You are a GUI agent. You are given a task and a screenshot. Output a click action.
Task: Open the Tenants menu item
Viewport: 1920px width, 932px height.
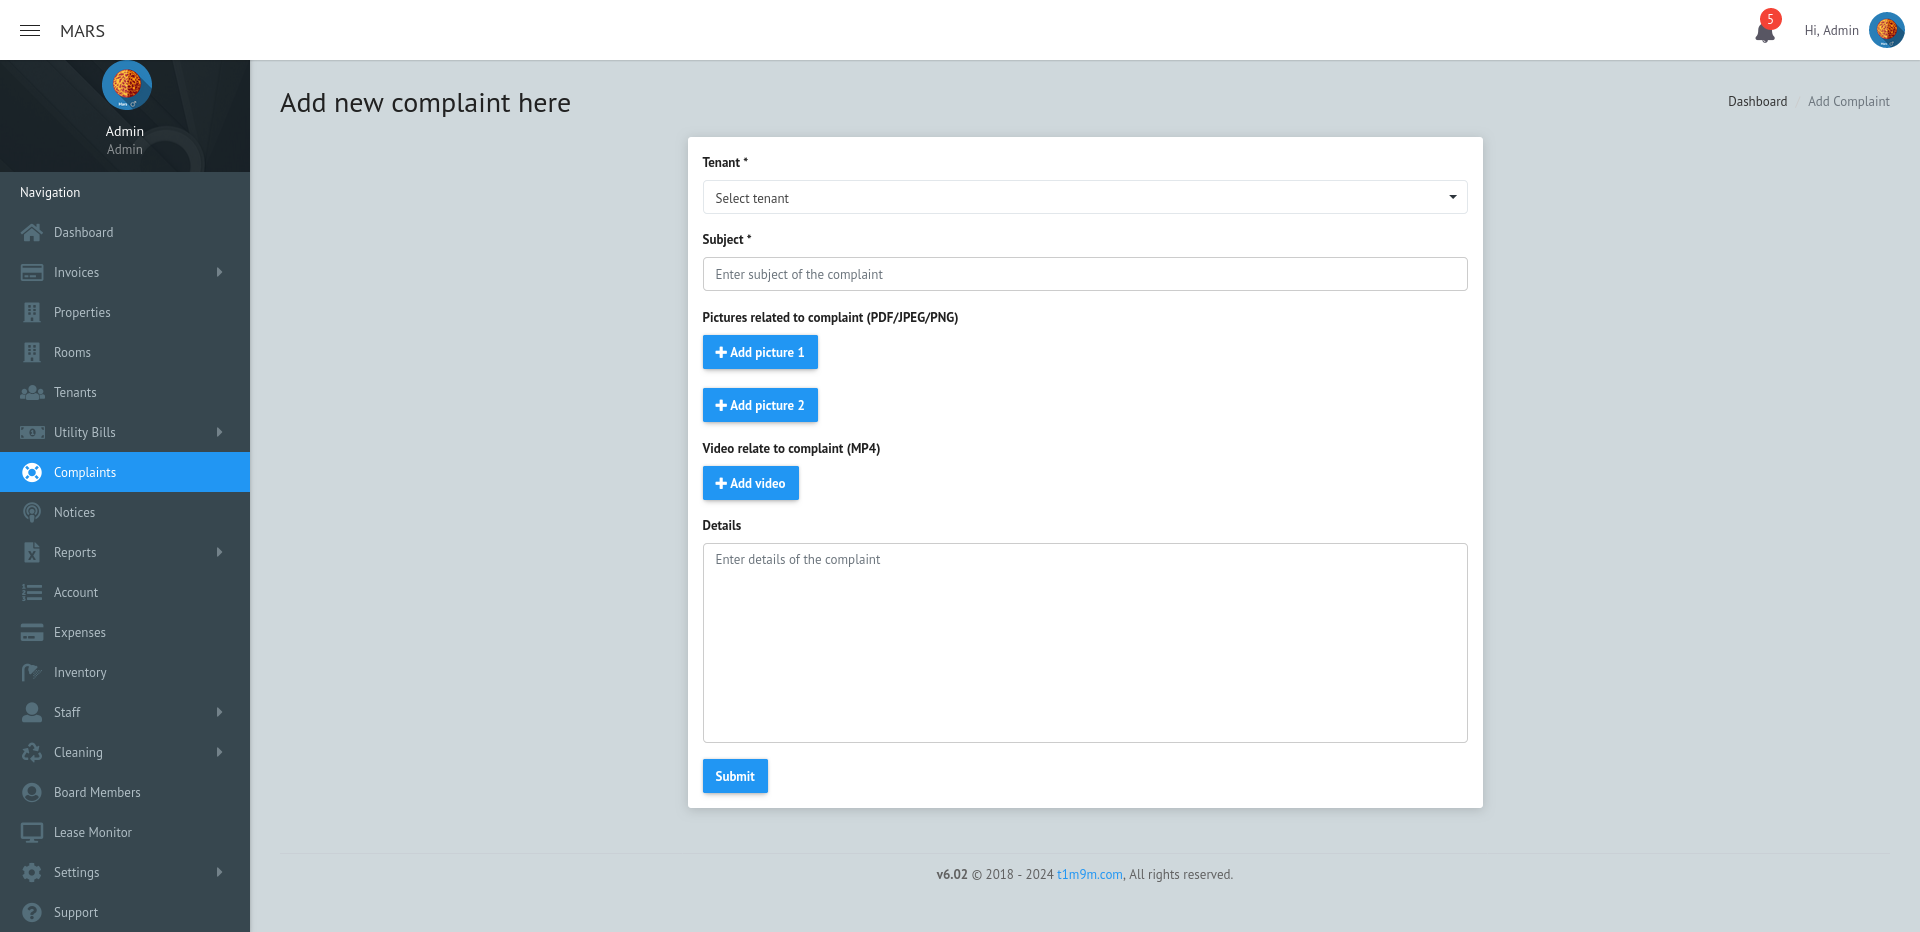tap(125, 392)
